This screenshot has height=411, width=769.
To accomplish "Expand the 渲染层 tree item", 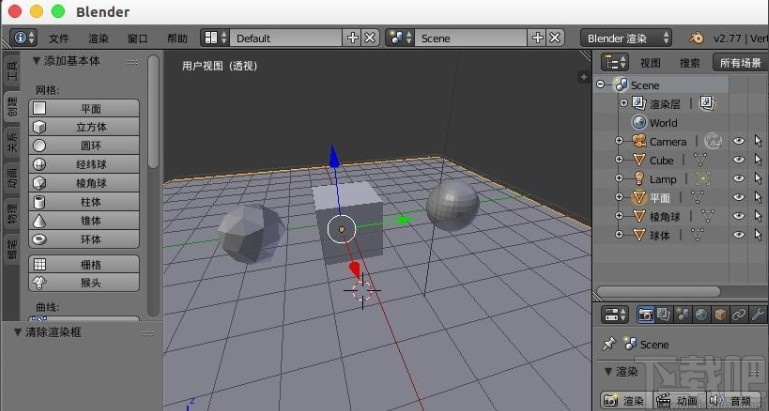I will (624, 103).
